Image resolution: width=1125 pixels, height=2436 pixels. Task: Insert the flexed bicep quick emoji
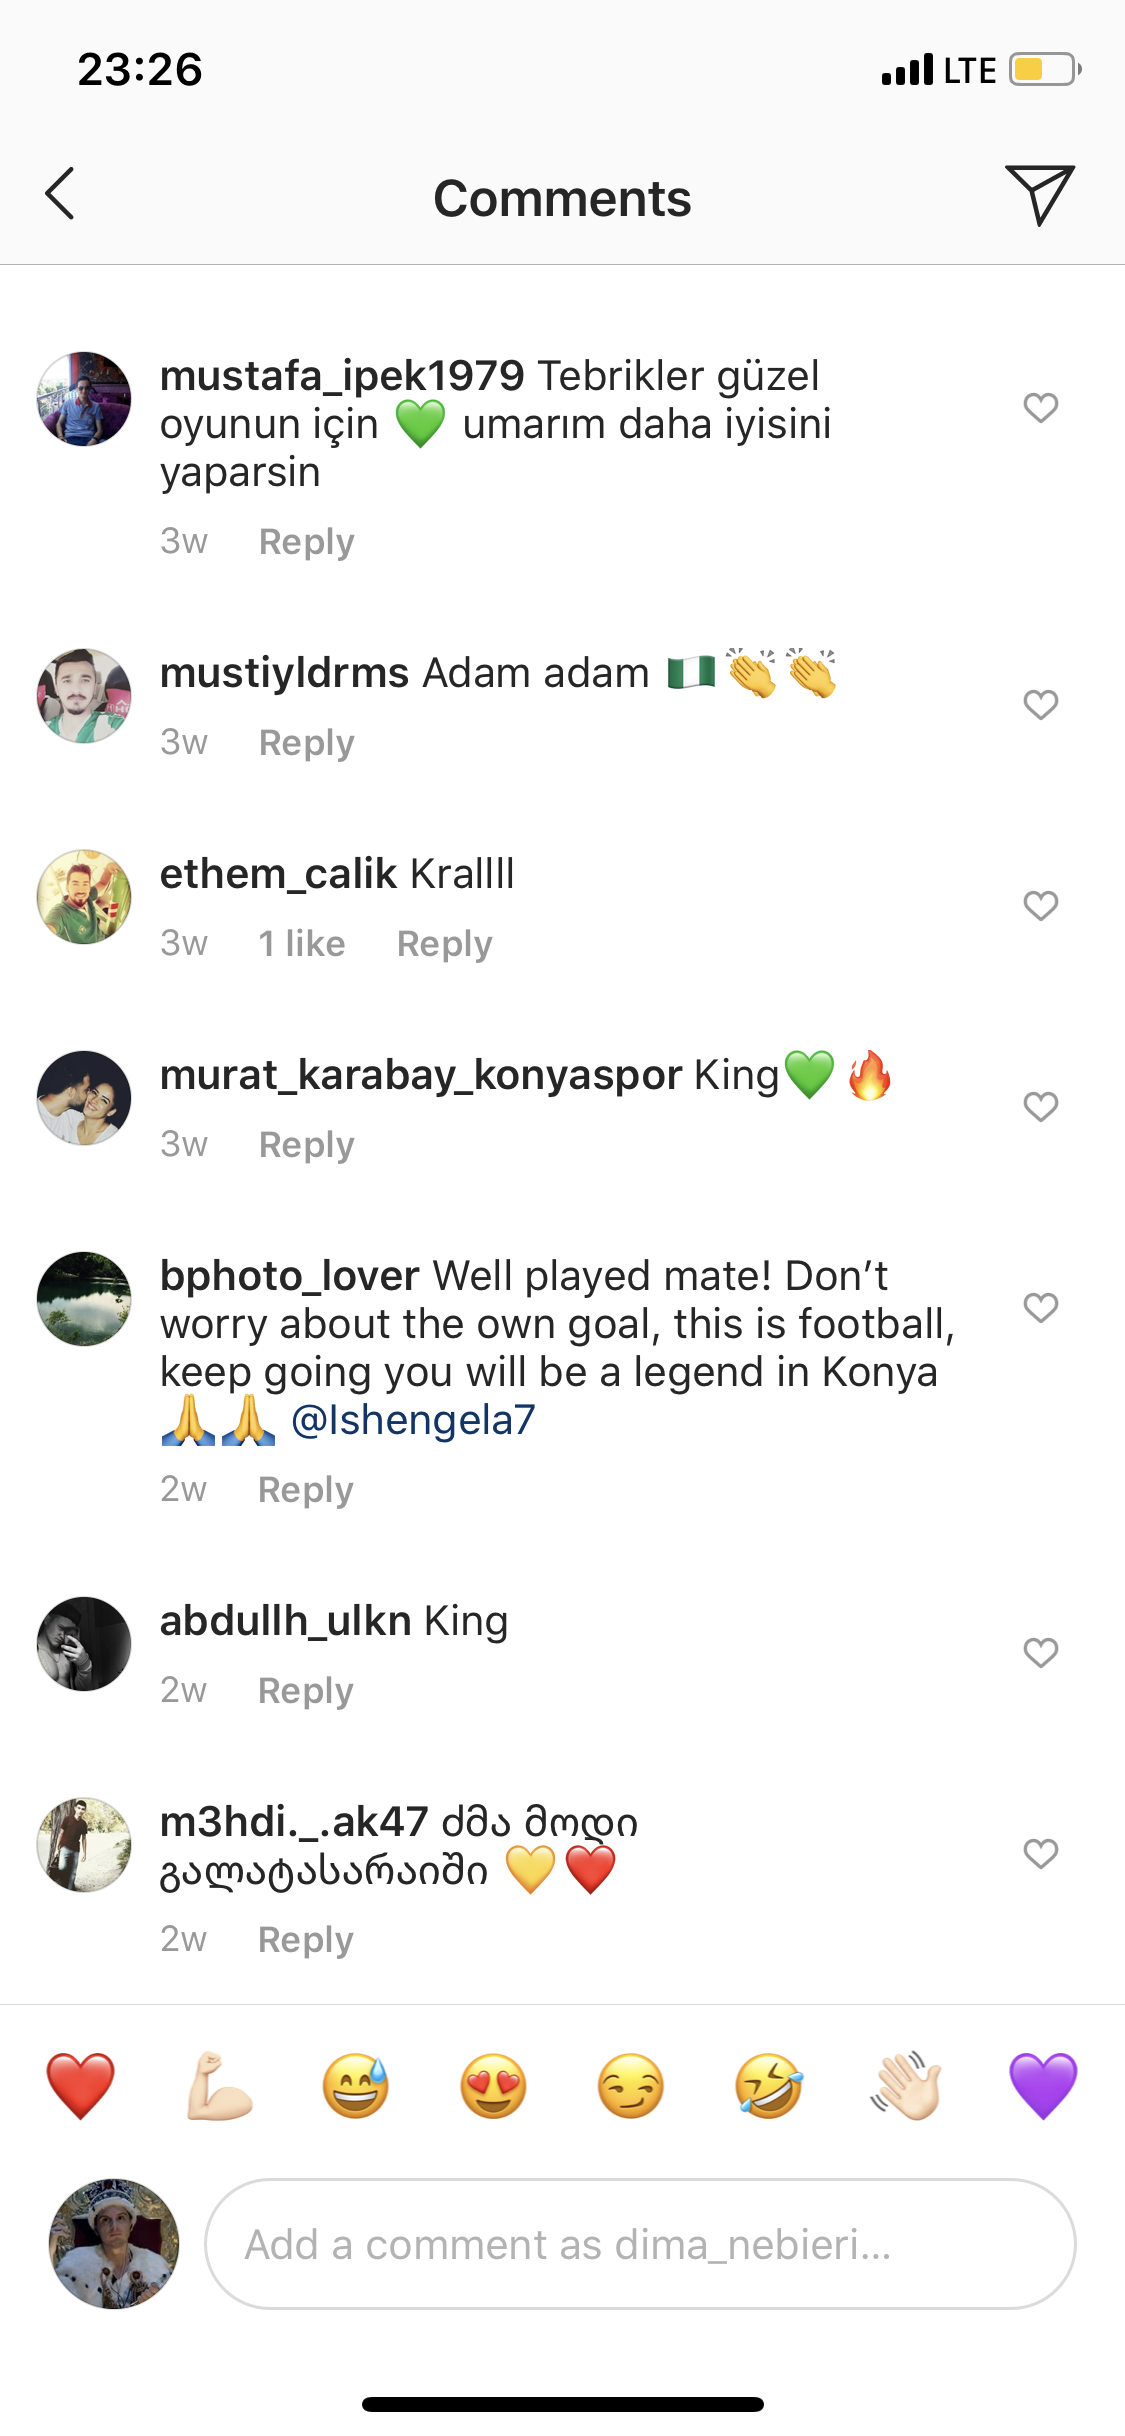[219, 2085]
